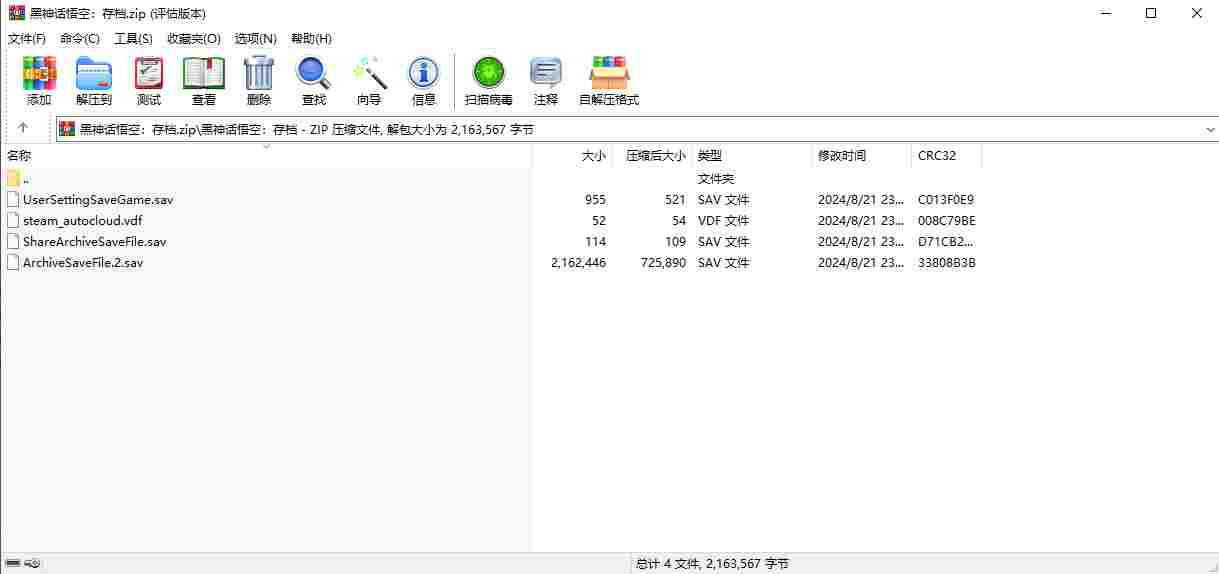The width and height of the screenshot is (1219, 574).
Task: Click file icon of ShareArchiveSaveFile.sav
Action: [13, 241]
